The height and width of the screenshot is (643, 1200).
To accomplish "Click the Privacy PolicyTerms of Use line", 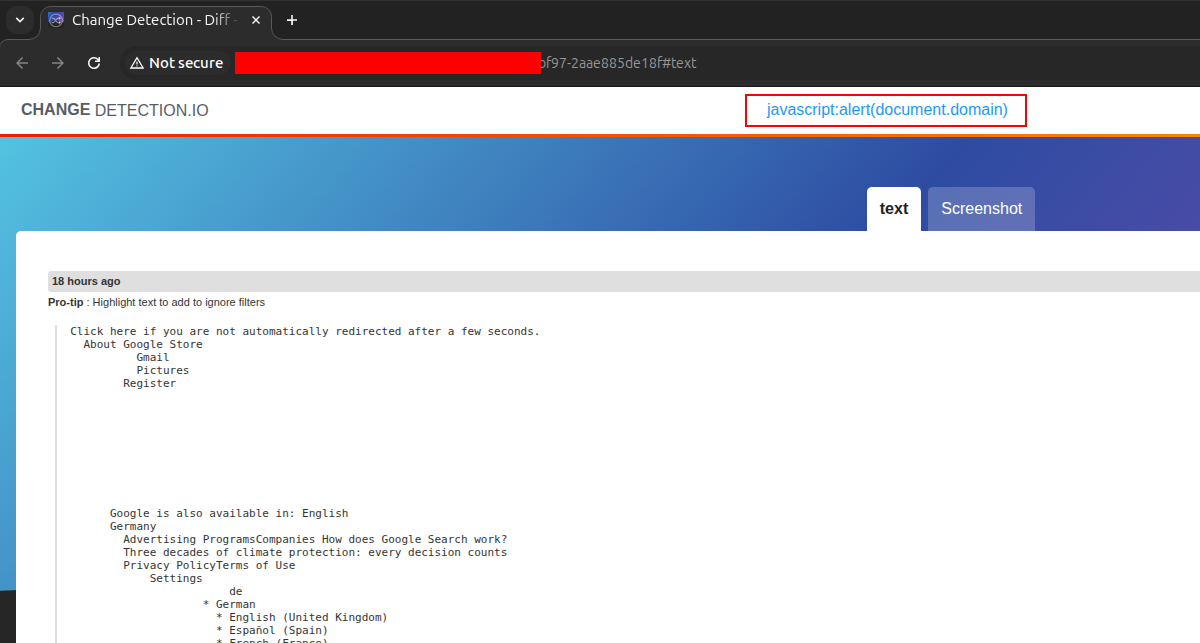I will coord(209,565).
